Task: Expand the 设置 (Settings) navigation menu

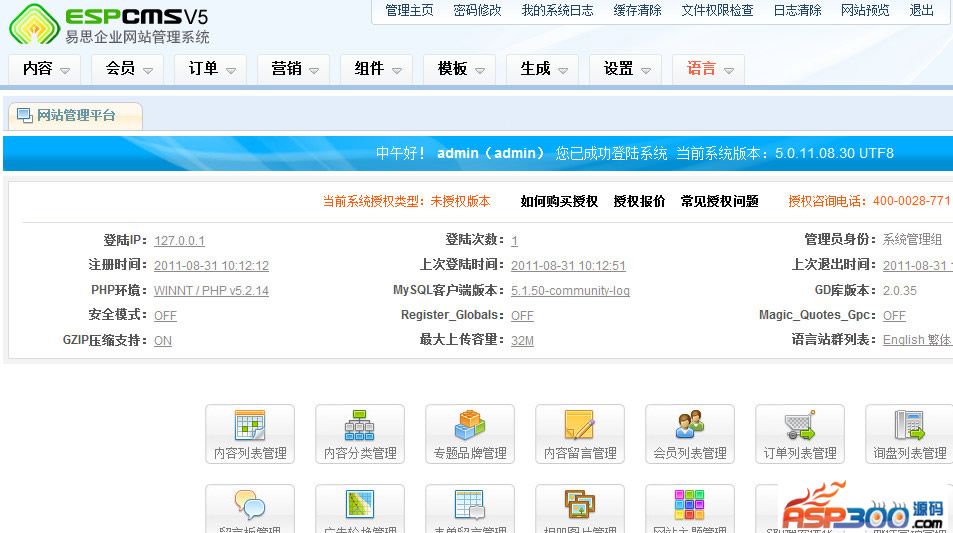Action: pyautogui.click(x=625, y=69)
